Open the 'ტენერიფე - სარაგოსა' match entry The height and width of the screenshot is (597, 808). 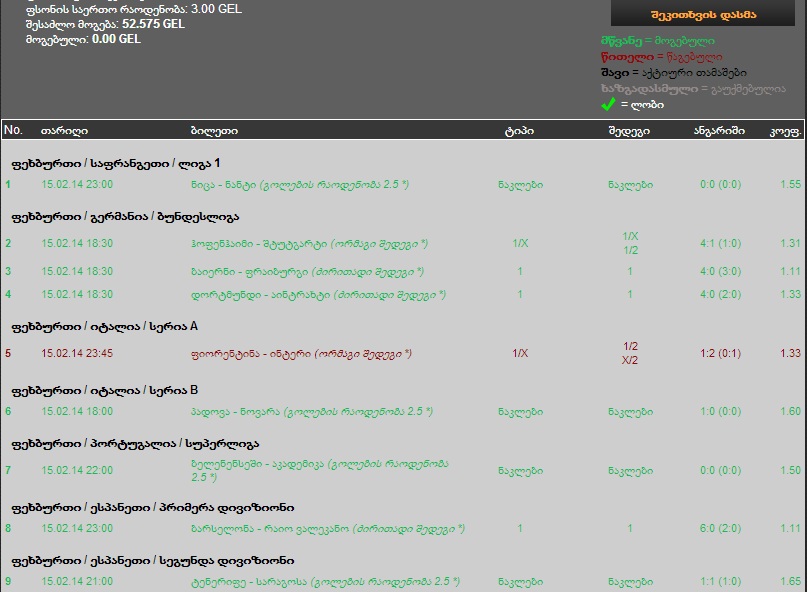(x=325, y=582)
